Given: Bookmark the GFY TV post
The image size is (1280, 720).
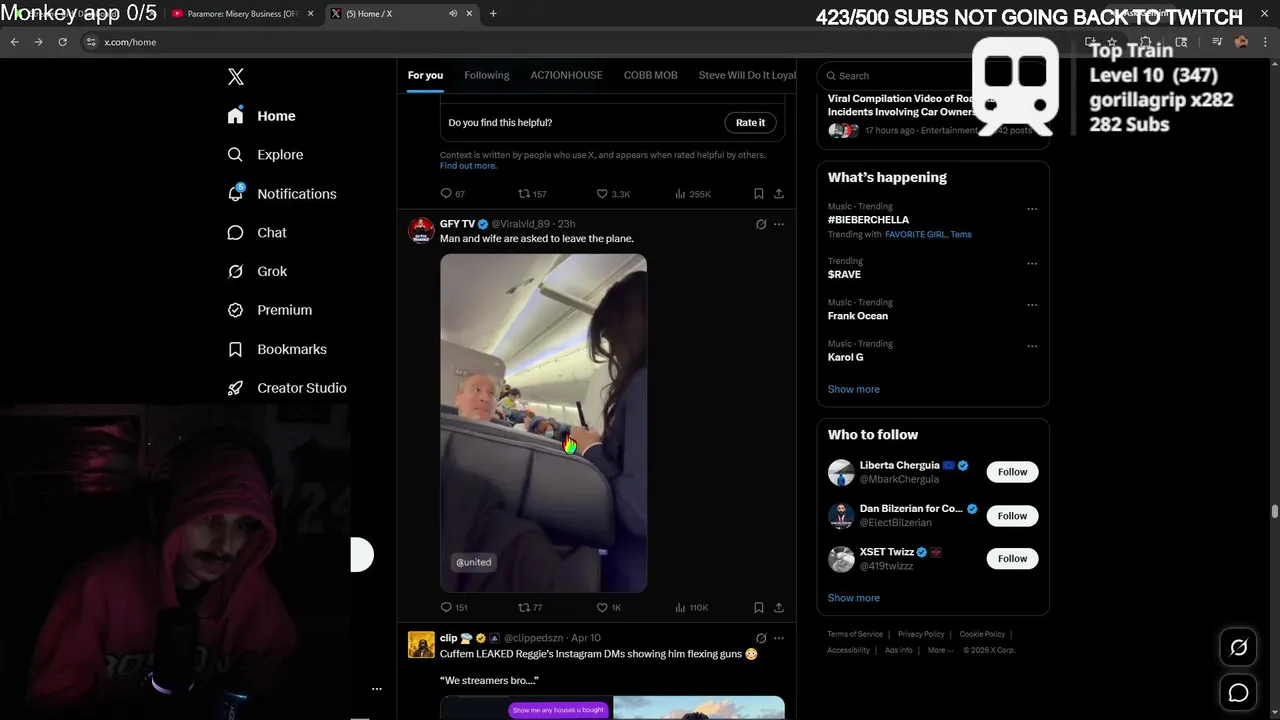Looking at the screenshot, I should (x=759, y=607).
